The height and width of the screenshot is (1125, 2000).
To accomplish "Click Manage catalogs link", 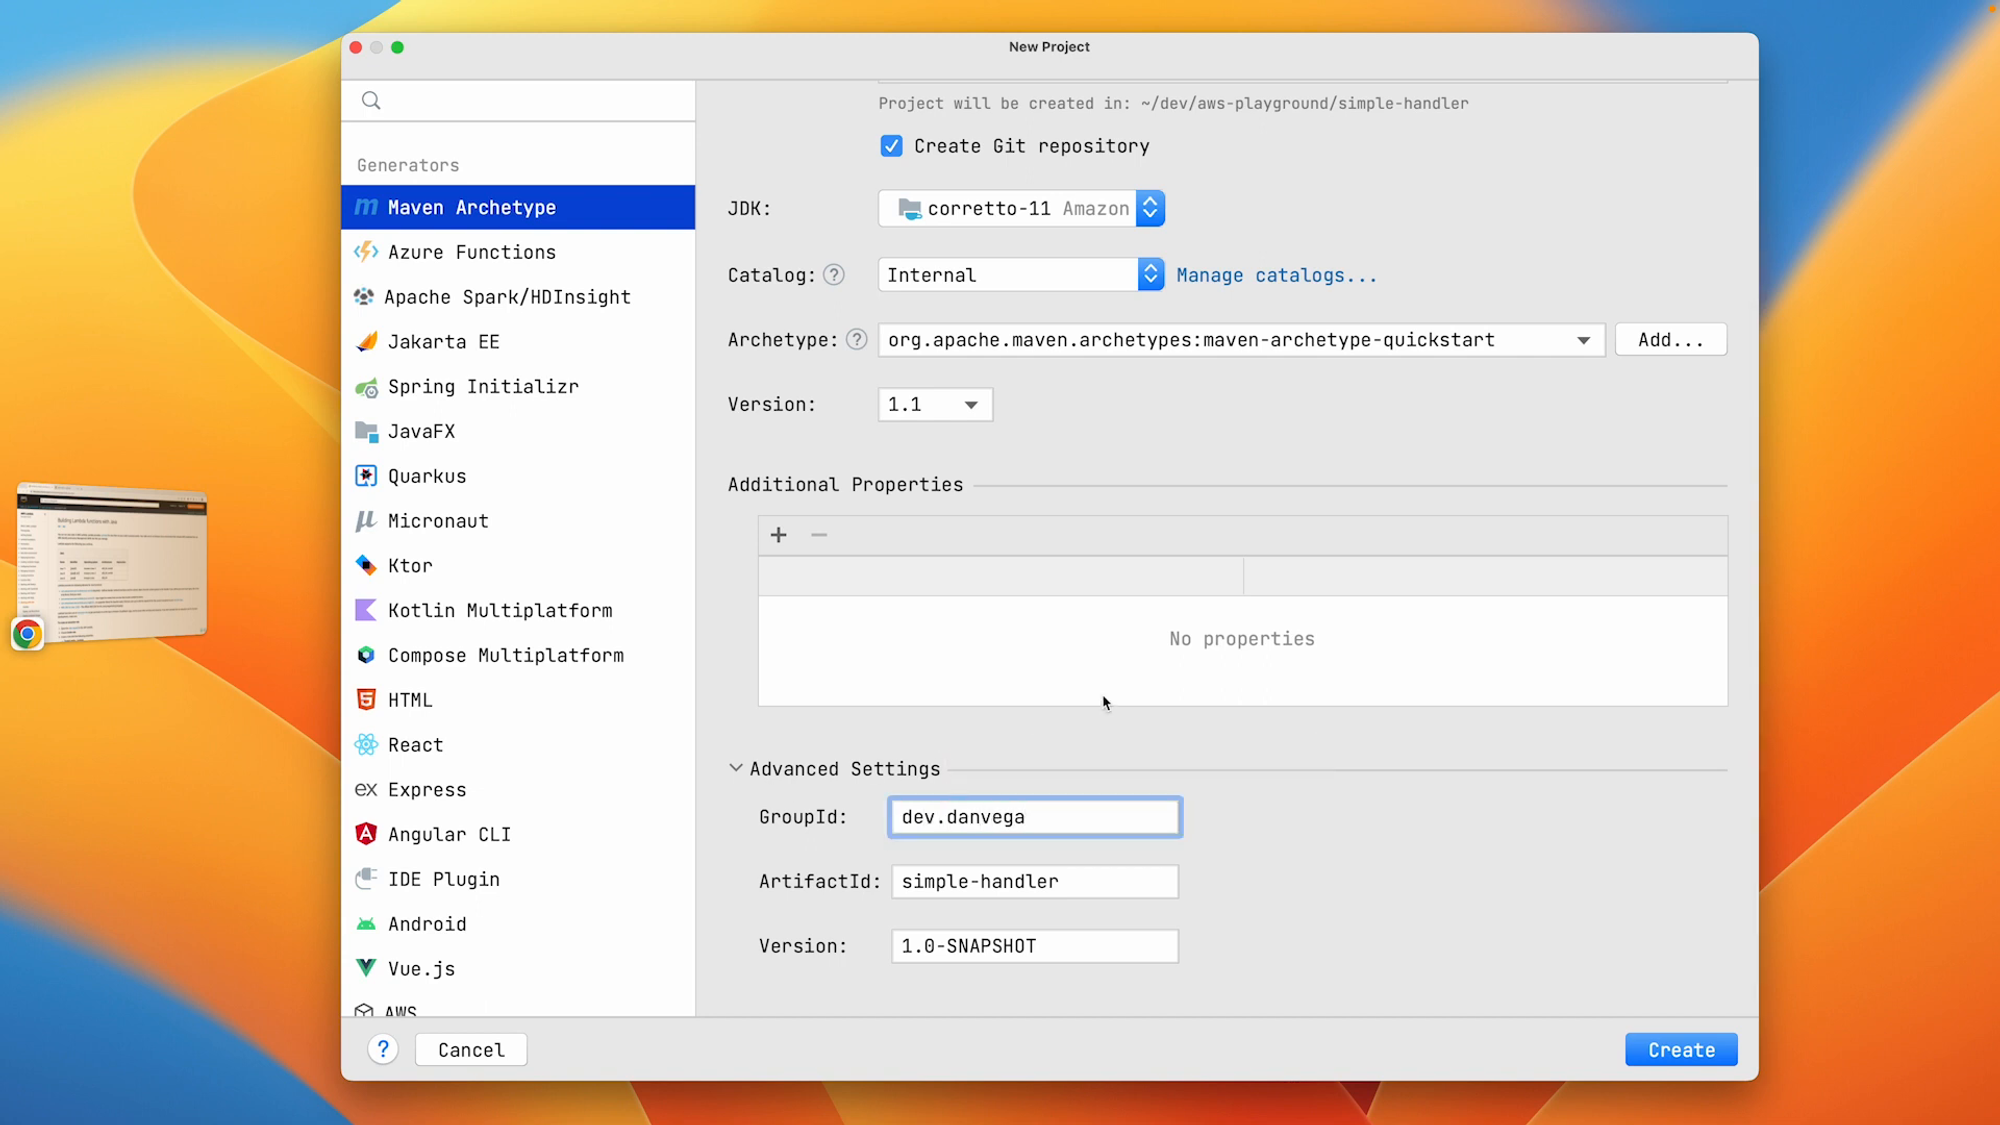I will (x=1276, y=273).
